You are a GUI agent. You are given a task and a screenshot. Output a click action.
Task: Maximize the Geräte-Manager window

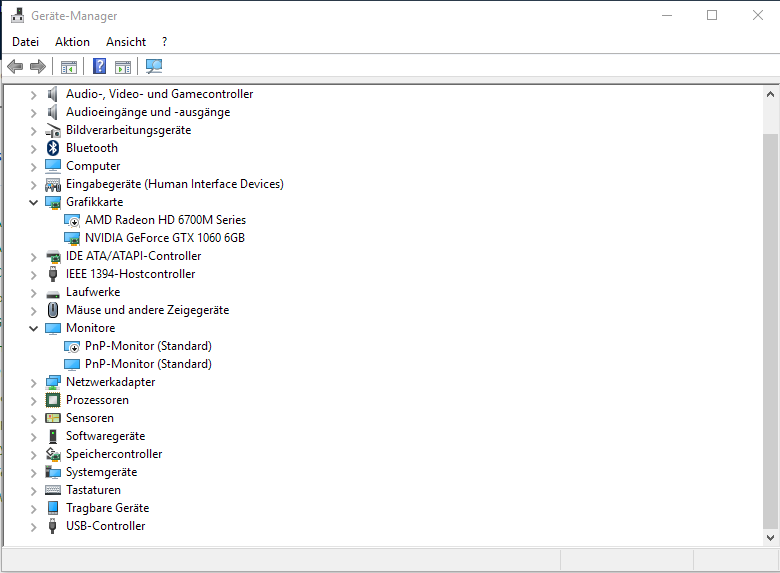[712, 15]
